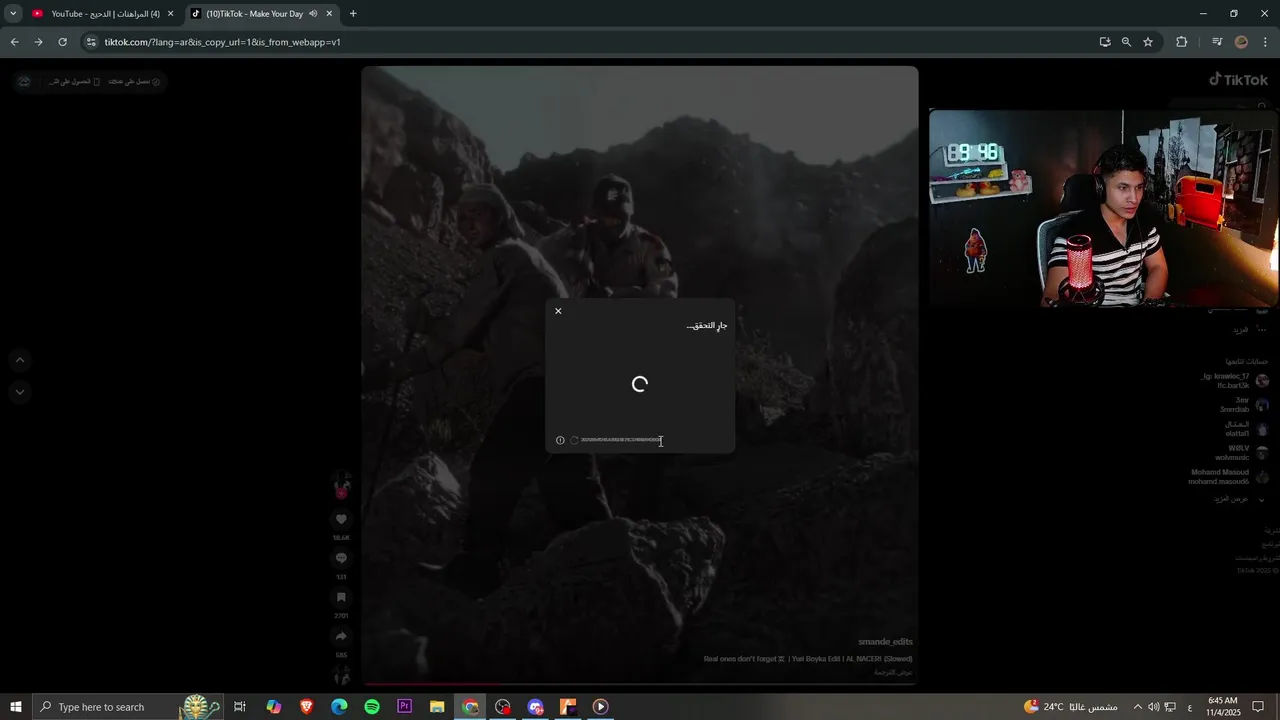The height and width of the screenshot is (720, 1280).
Task: Open Chrome extensions puzzle icon
Action: coord(1182,42)
